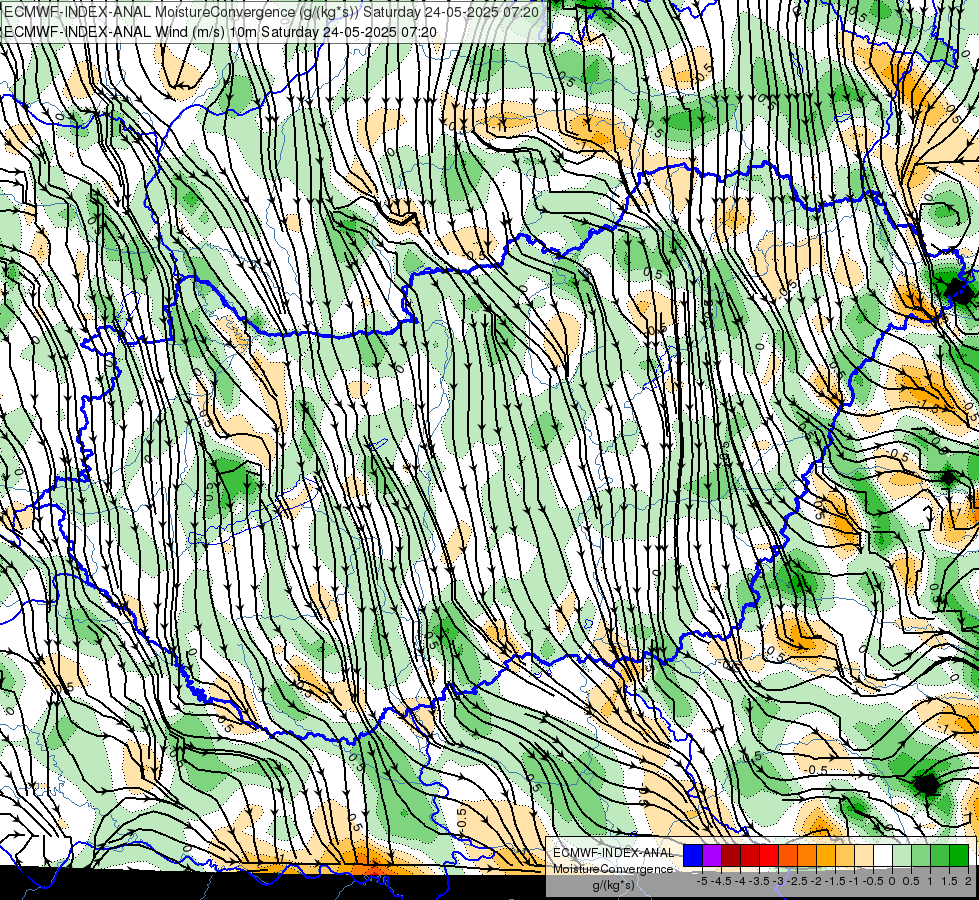This screenshot has width=979, height=900.
Task: Click the 'g/(kg*s)' unit label in legend
Action: pyautogui.click(x=614, y=885)
